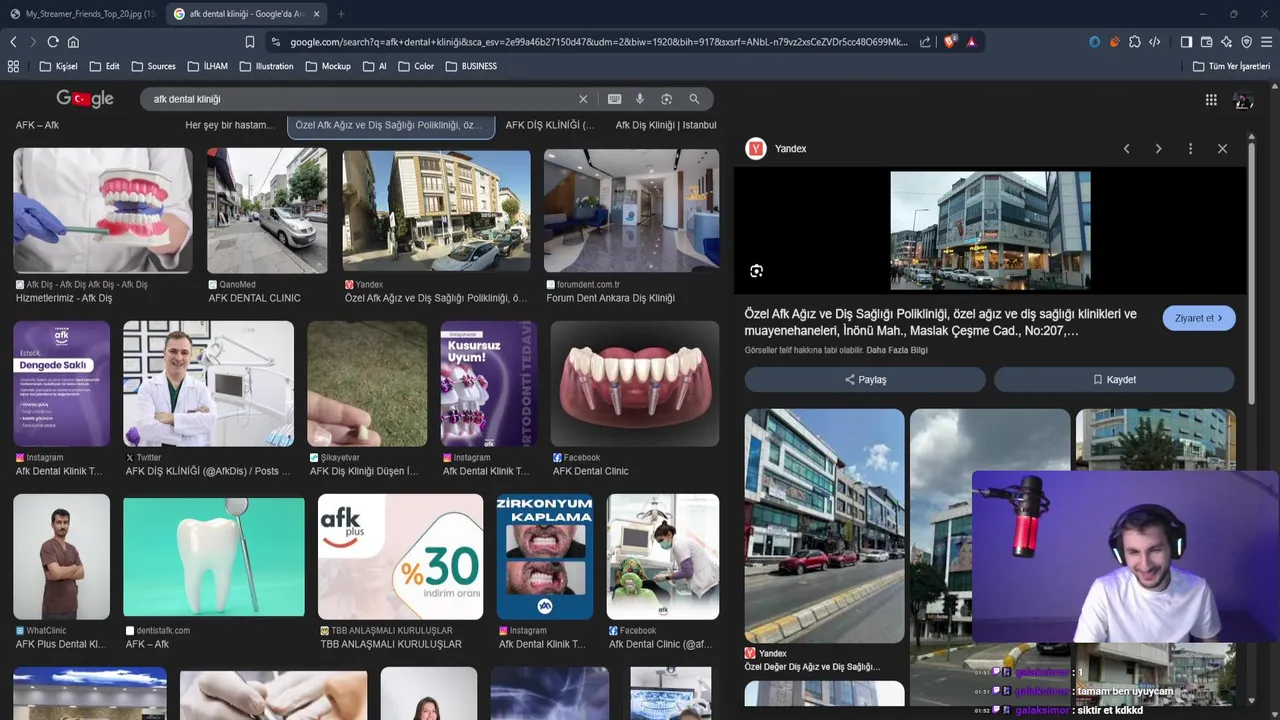This screenshot has height=720, width=1280.
Task: Open the Color bookmarks folder
Action: [415, 66]
